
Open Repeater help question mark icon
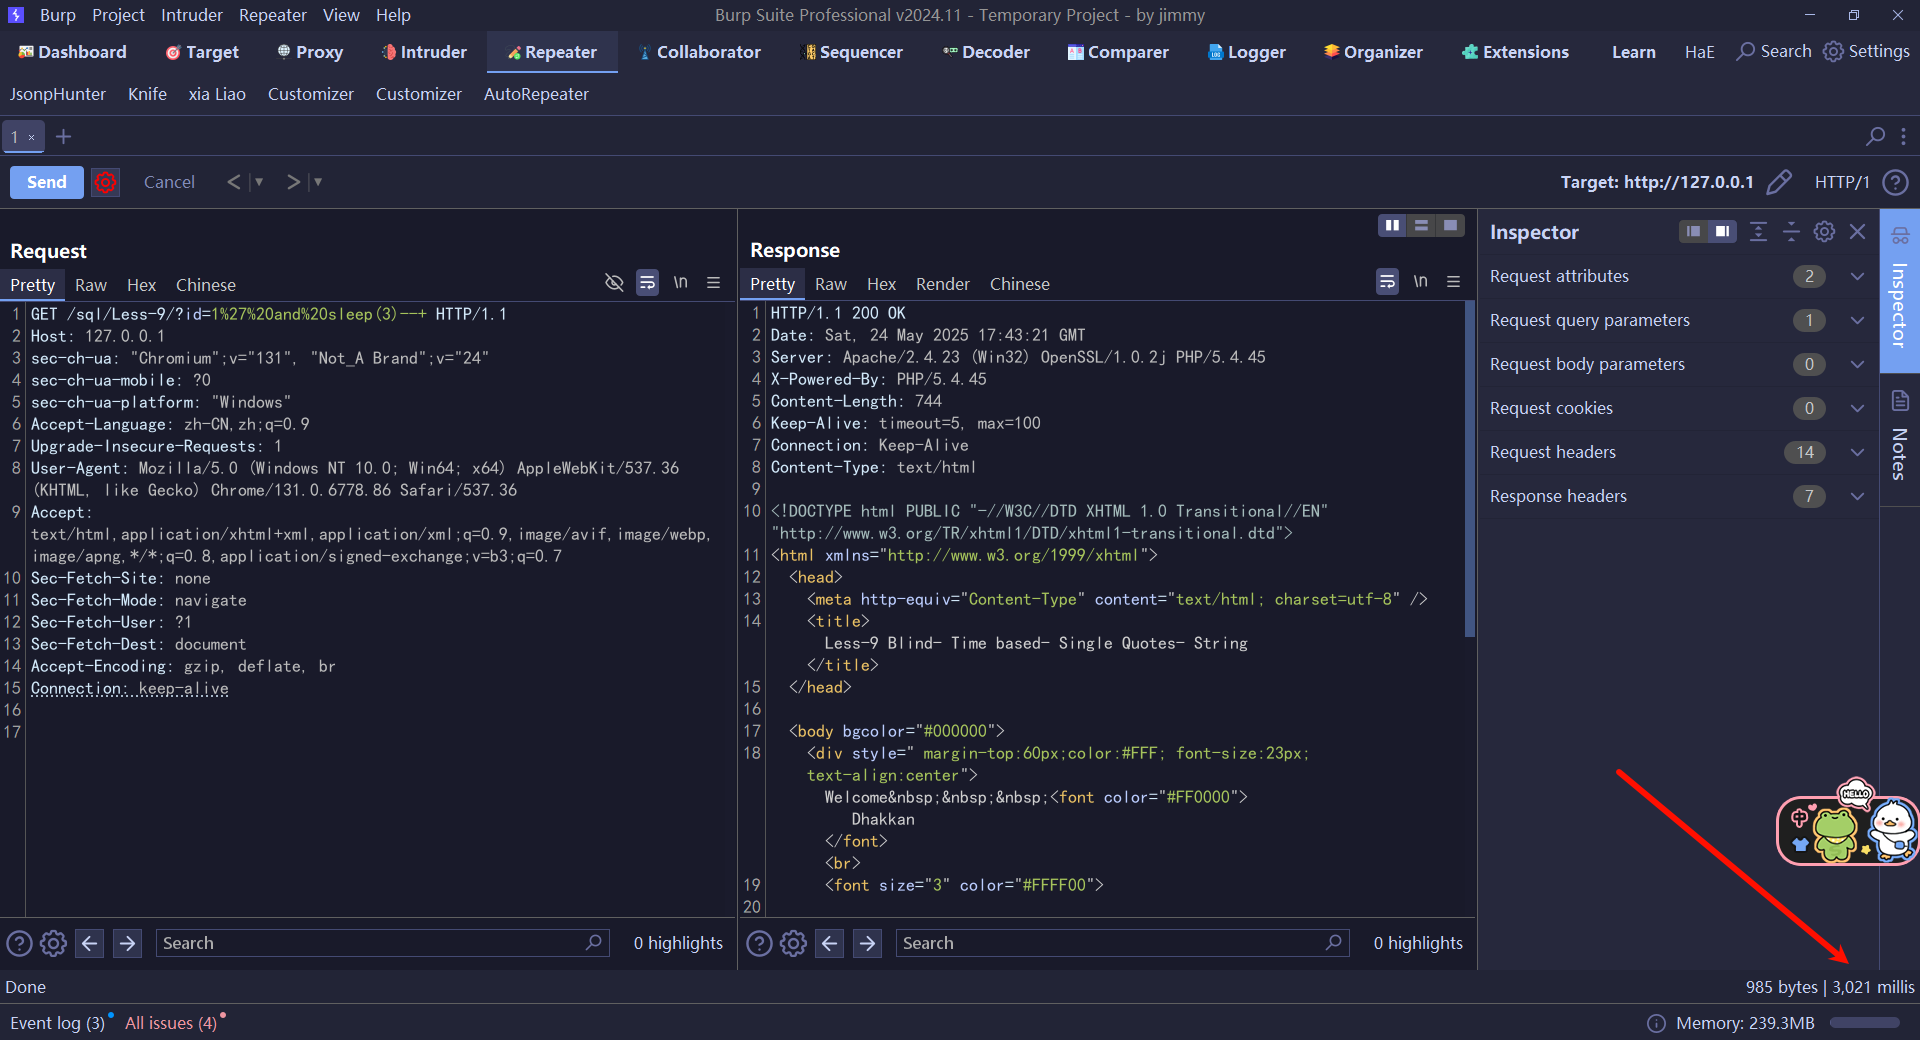[1895, 182]
